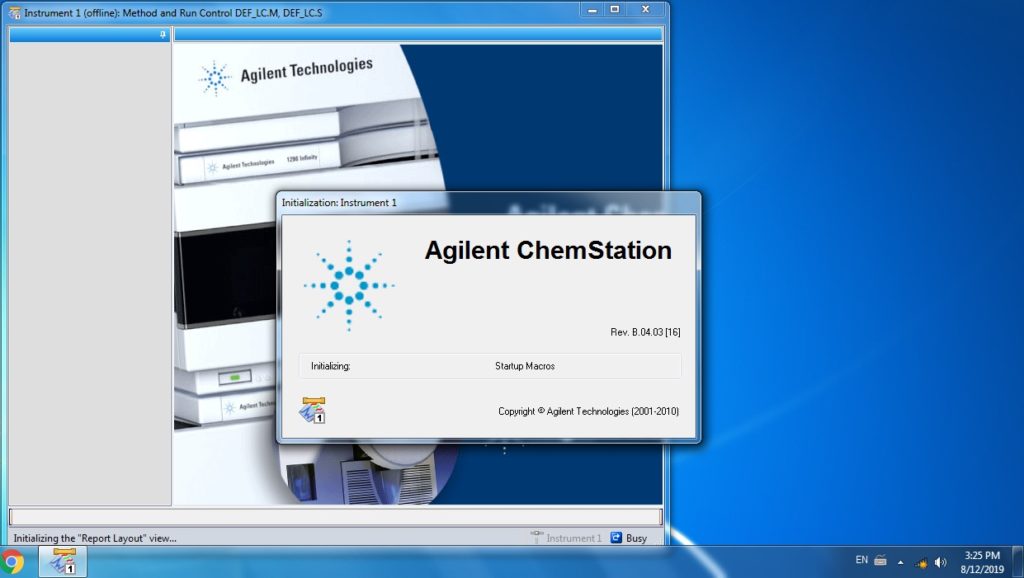Image resolution: width=1024 pixels, height=578 pixels.
Task: Select the ChemStation icon on the taskbar
Action: click(x=63, y=563)
